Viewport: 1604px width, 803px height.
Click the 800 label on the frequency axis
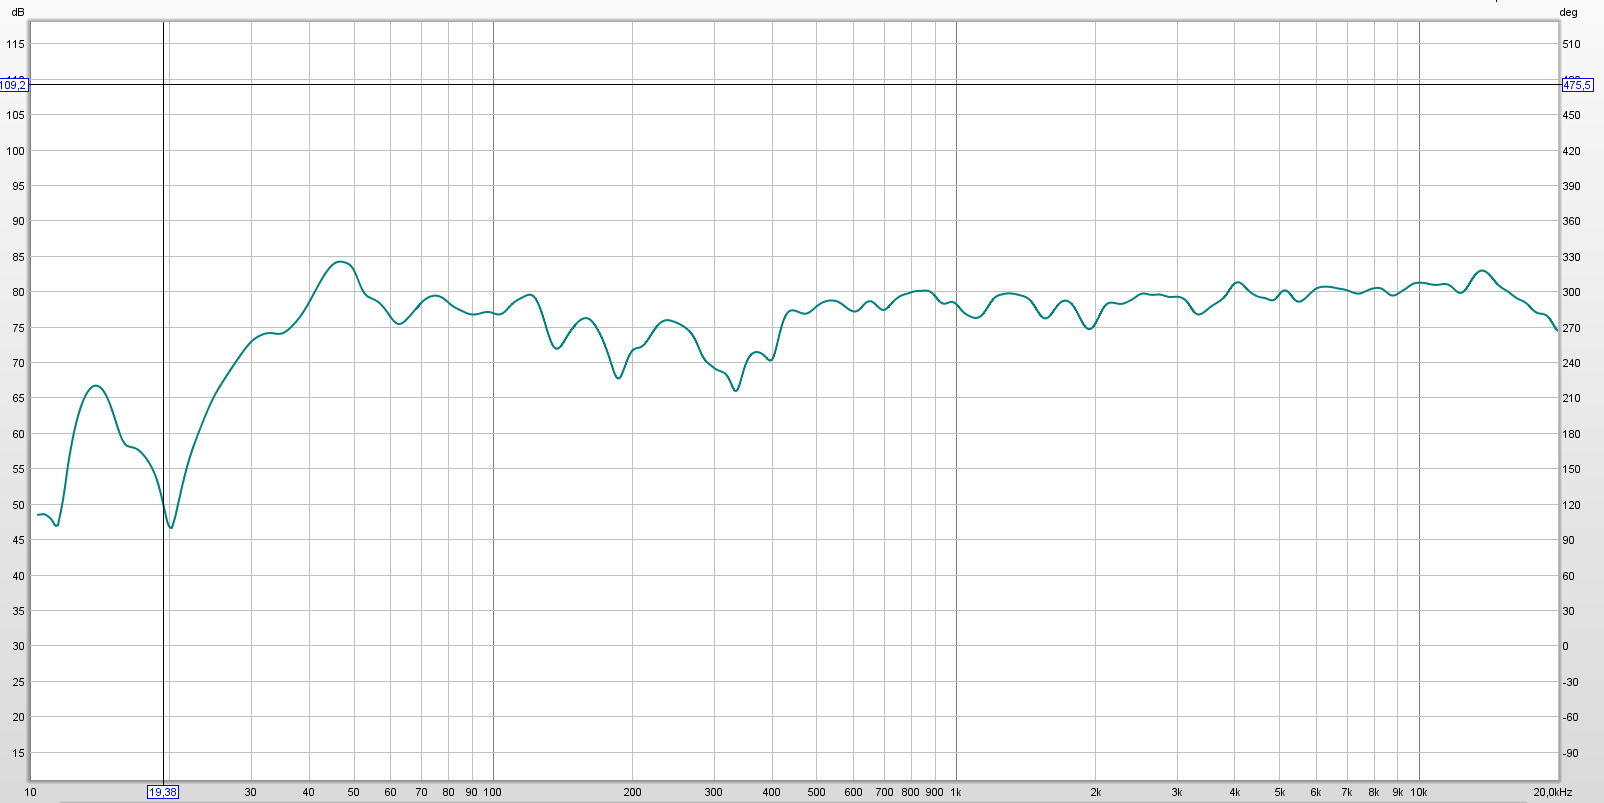910,792
